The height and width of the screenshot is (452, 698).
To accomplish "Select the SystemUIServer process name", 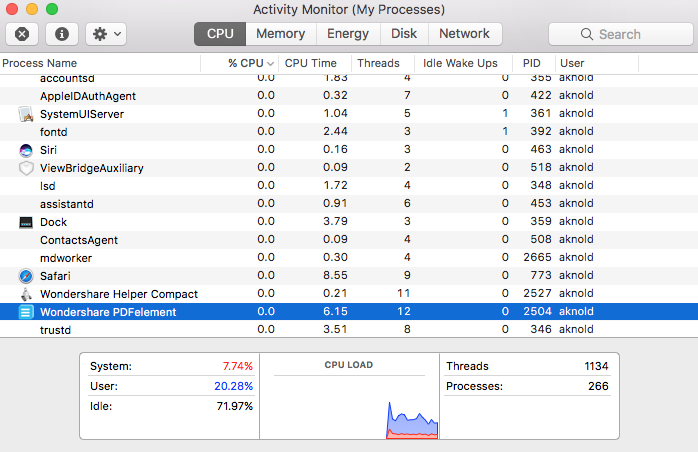I will click(x=82, y=114).
